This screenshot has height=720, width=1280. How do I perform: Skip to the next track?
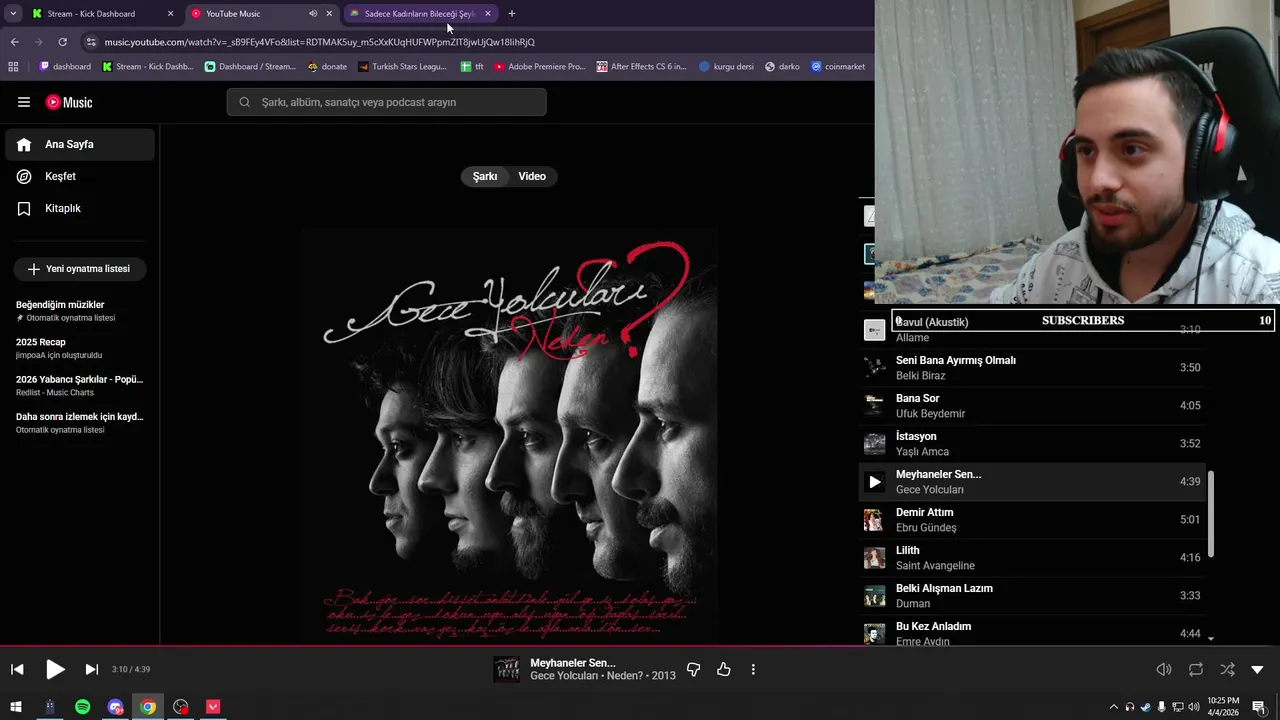(x=91, y=669)
